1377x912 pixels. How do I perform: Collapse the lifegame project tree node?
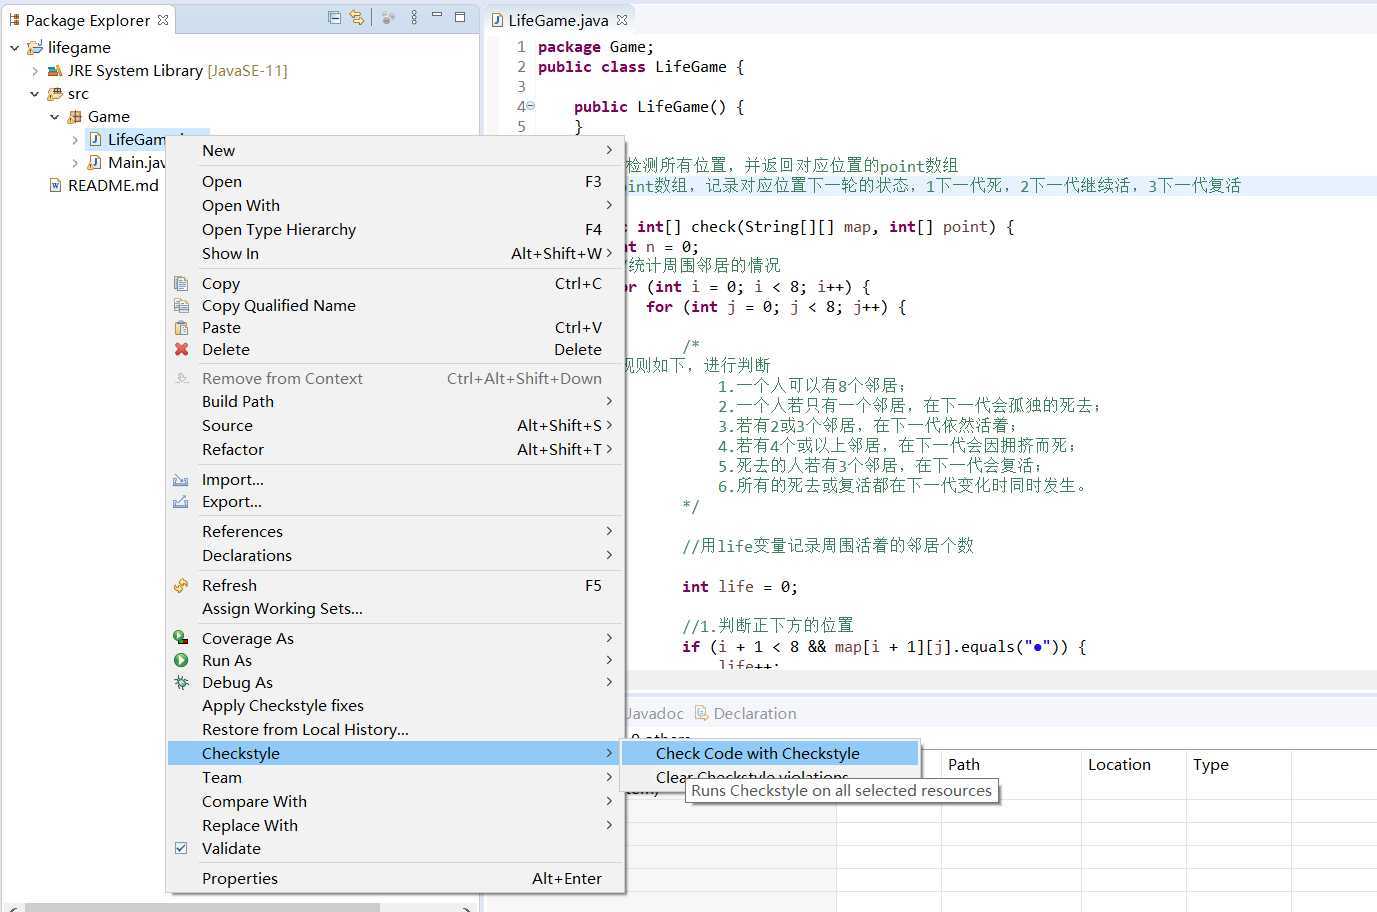click(14, 48)
